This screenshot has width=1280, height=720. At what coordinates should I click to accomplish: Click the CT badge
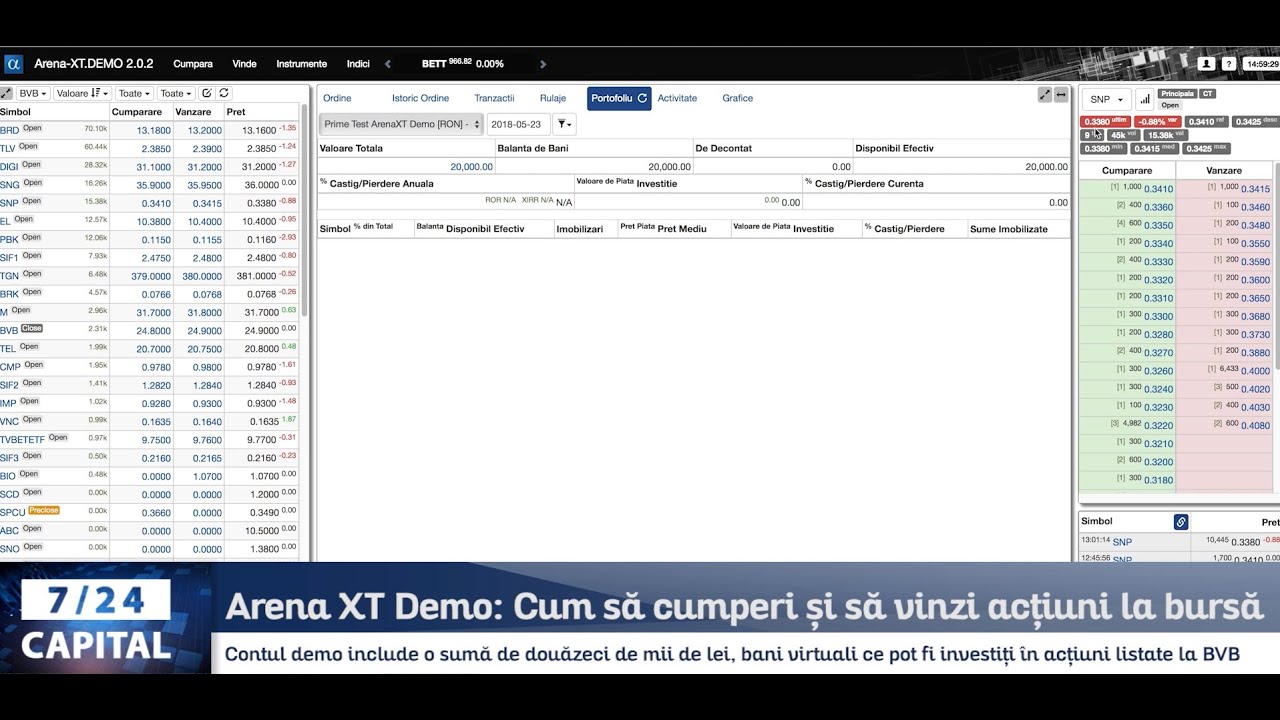(x=1207, y=94)
